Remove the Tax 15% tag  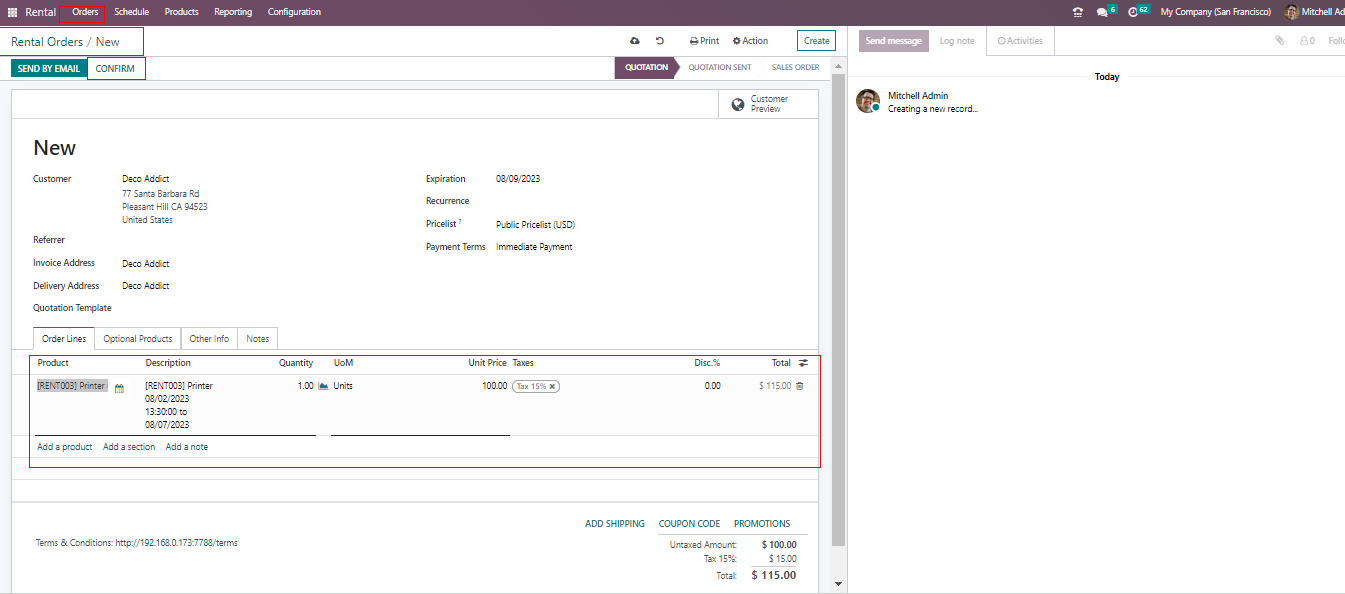[552, 386]
